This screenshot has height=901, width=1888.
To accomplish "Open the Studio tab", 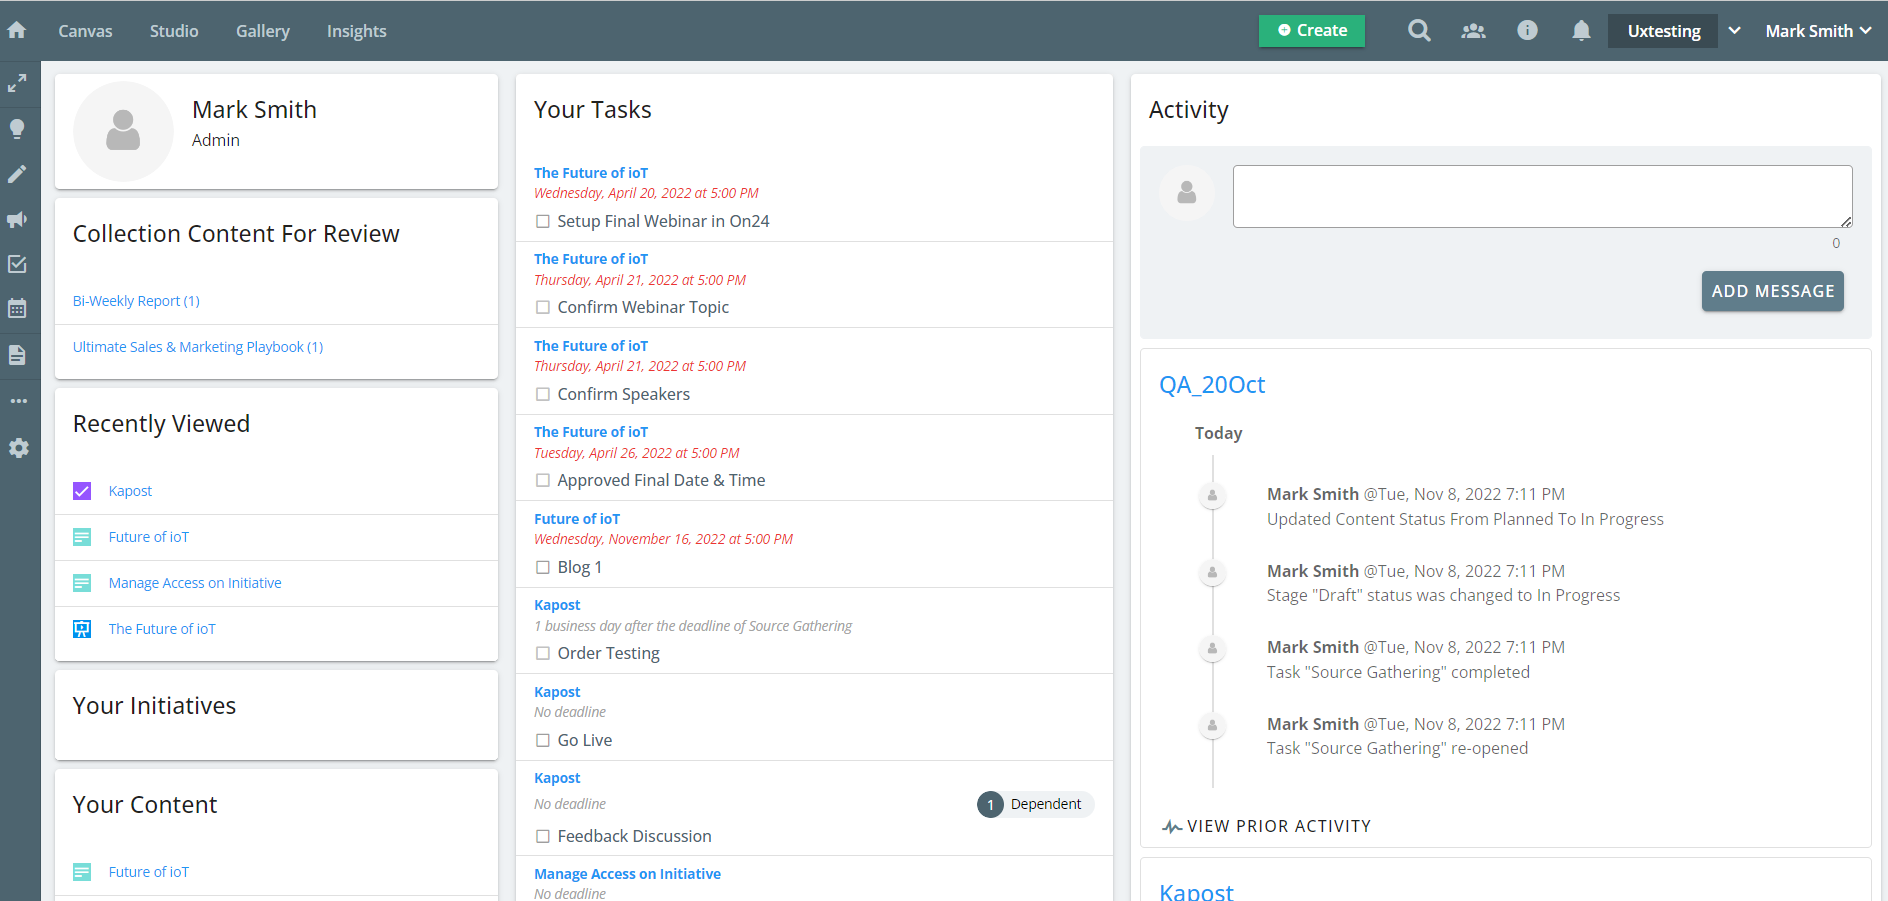I will click(174, 31).
